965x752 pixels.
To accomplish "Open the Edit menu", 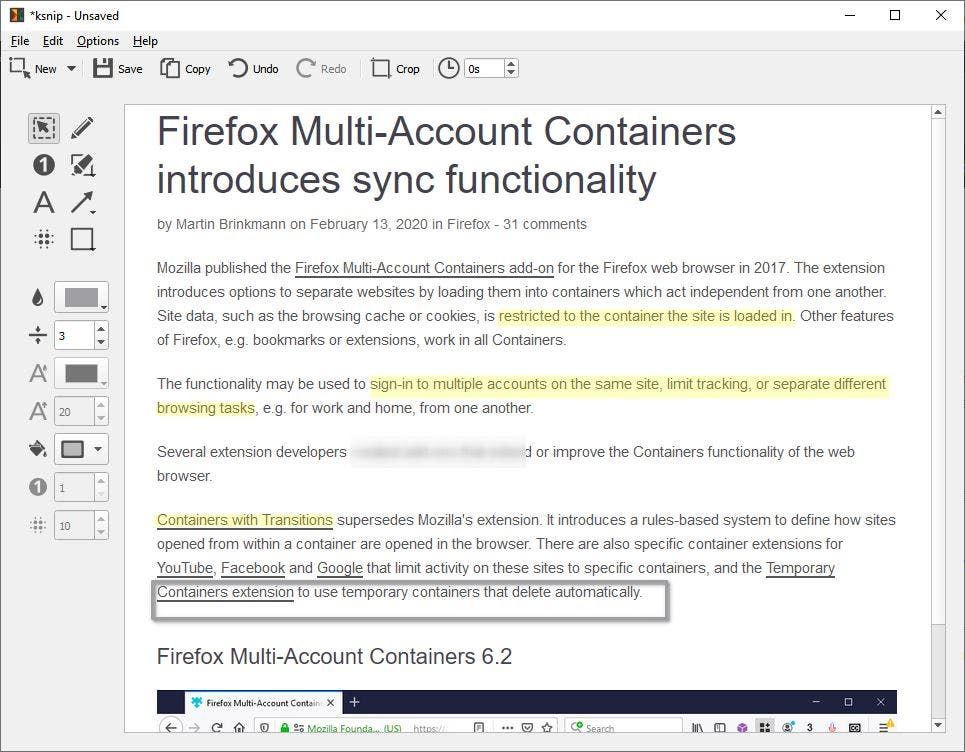I will [x=52, y=41].
